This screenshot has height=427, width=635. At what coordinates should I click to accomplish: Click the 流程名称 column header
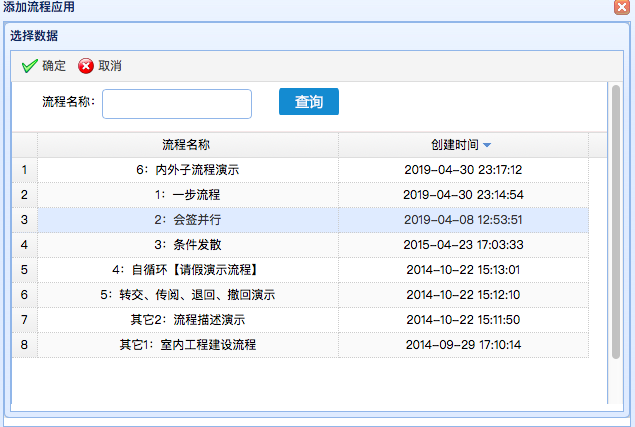pyautogui.click(x=188, y=145)
